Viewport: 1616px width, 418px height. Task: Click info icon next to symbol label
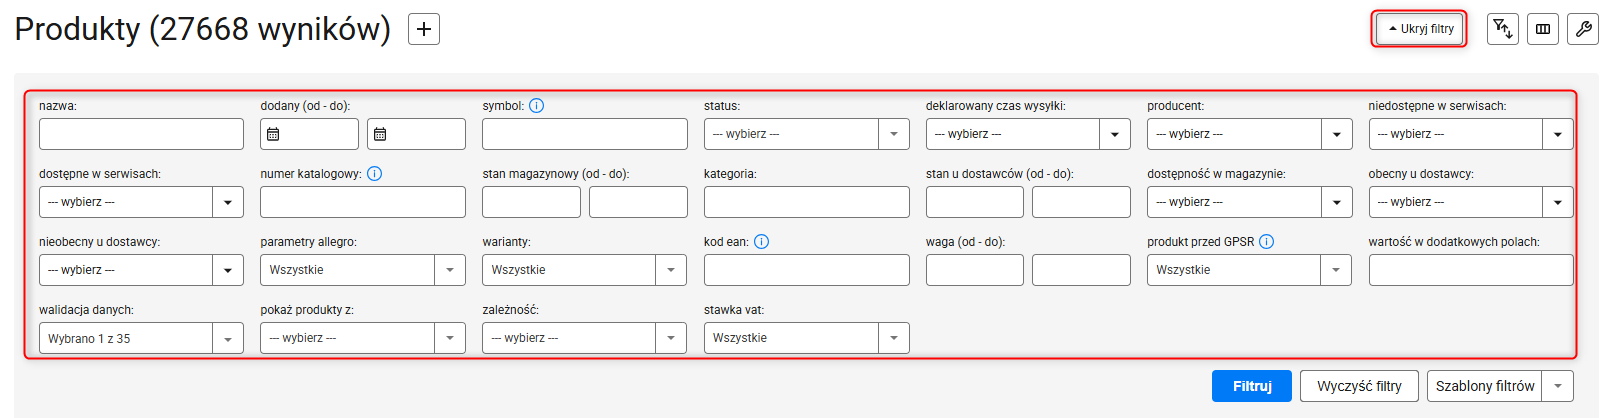pos(537,105)
